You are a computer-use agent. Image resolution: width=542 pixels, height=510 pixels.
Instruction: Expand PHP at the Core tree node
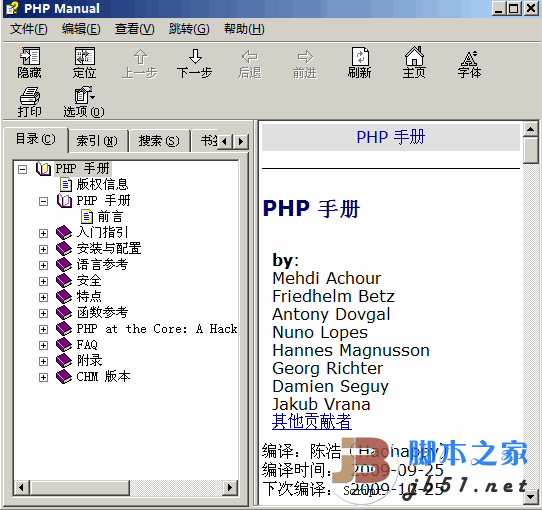[43, 330]
